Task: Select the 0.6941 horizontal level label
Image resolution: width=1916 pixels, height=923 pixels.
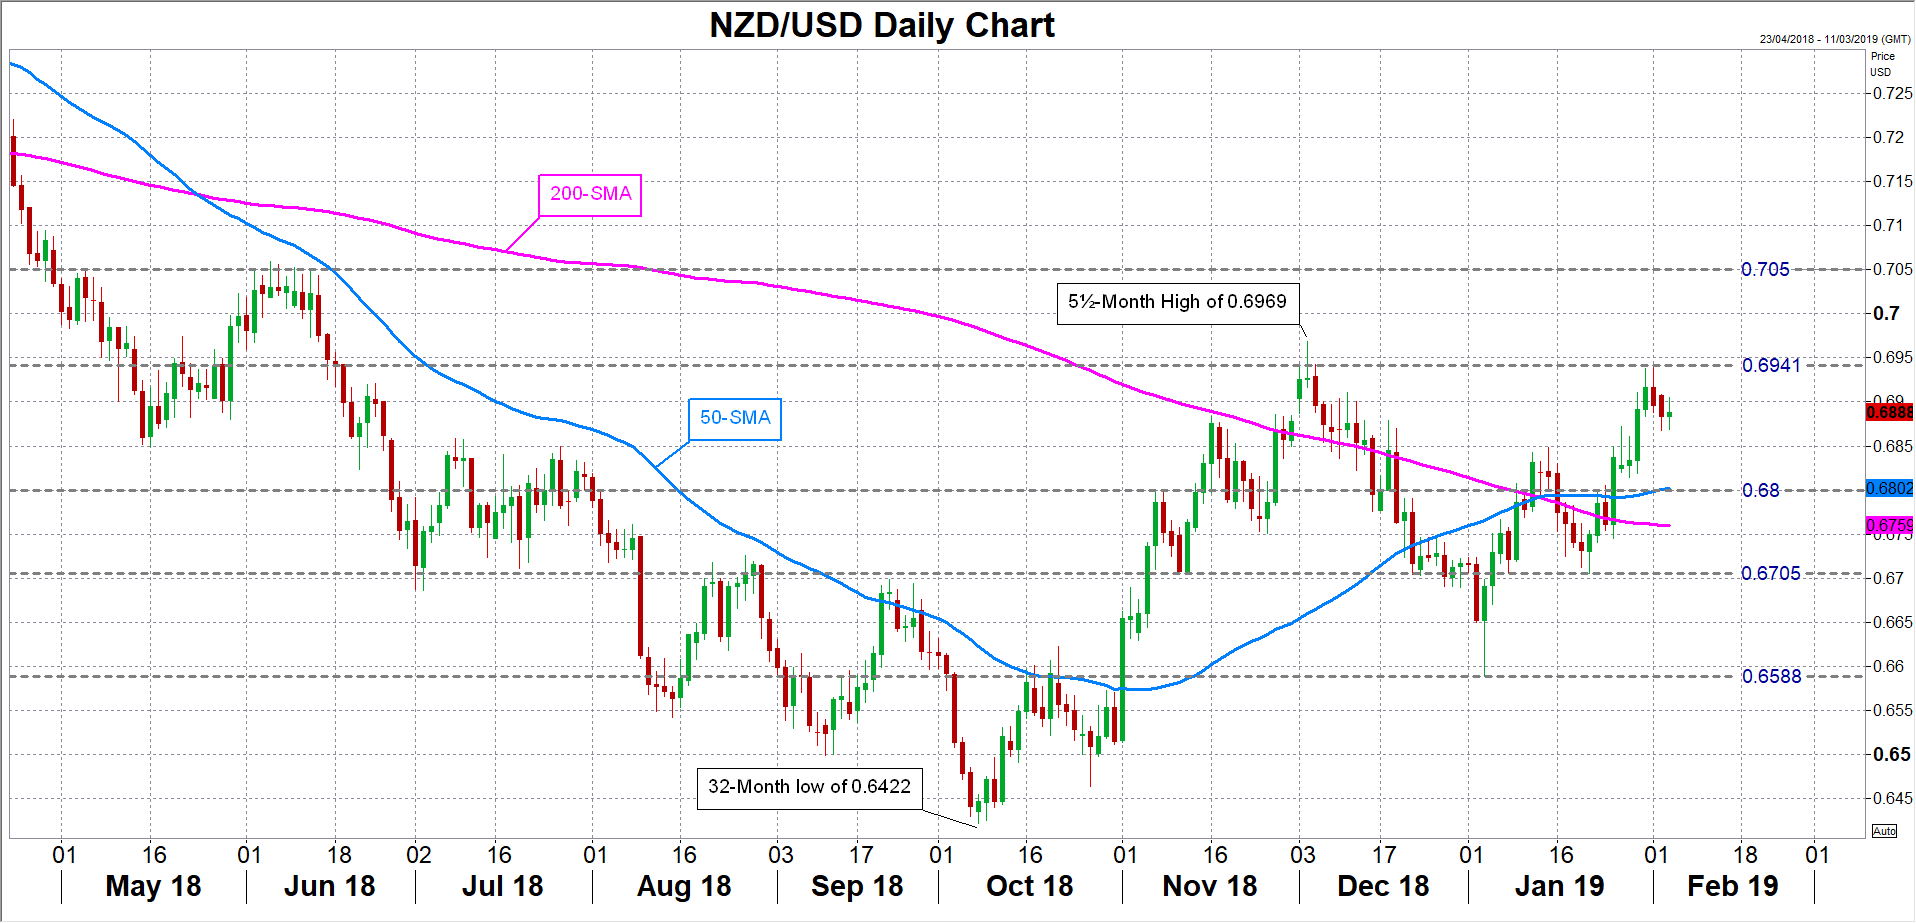Action: (x=1771, y=366)
